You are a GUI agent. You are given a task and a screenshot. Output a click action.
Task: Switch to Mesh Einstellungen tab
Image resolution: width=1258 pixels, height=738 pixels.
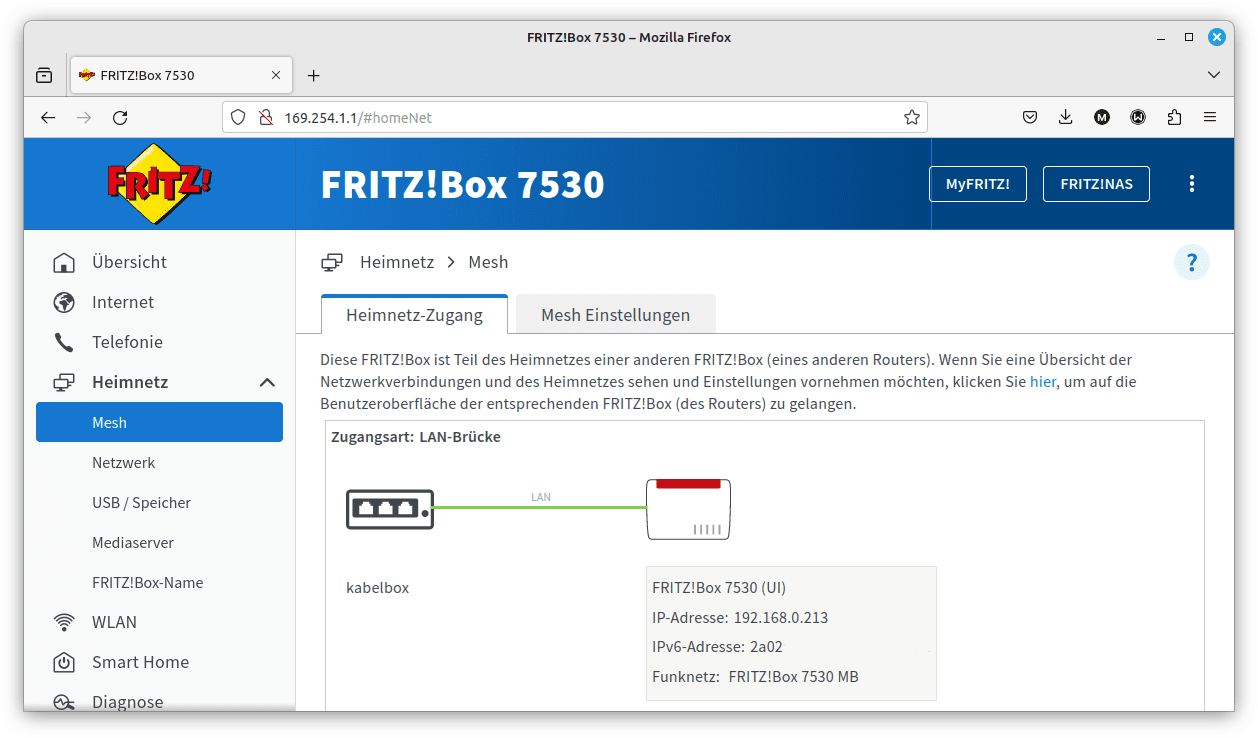[616, 314]
